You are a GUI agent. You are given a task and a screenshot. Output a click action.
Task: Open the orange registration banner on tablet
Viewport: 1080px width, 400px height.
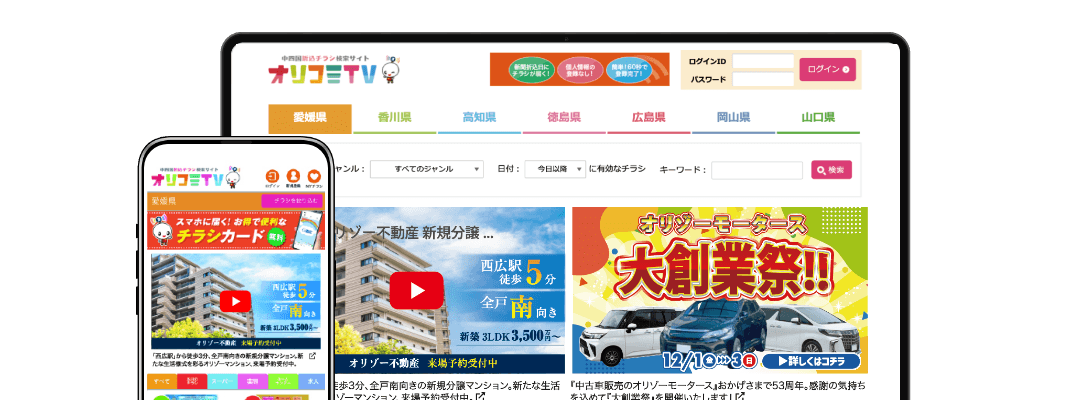579,70
